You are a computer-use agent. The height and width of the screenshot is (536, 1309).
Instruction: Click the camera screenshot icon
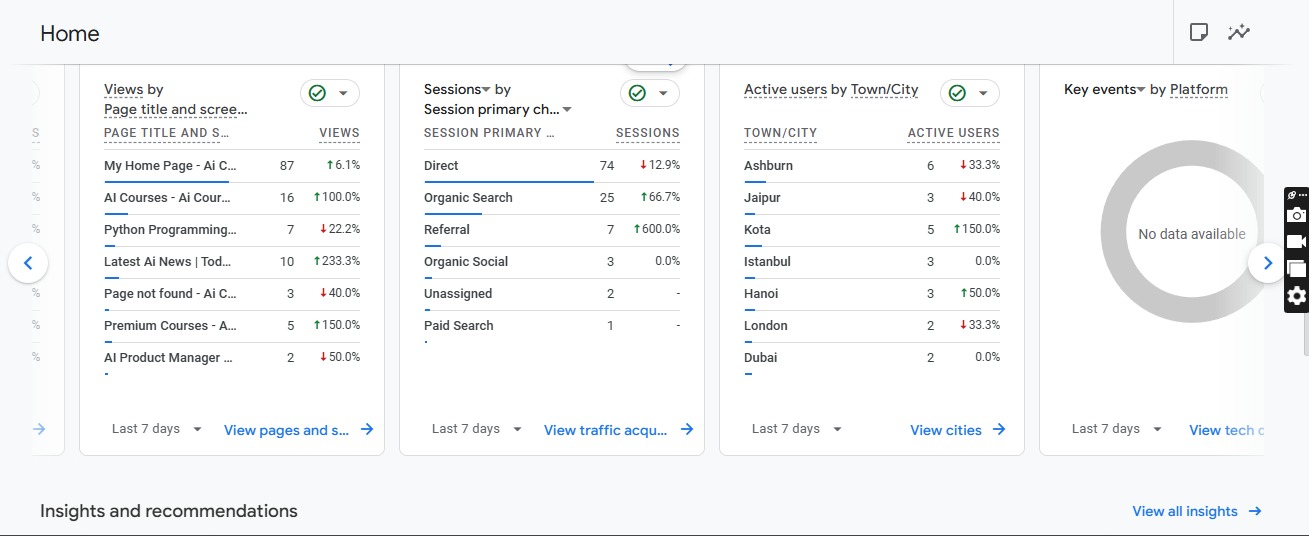(1296, 215)
